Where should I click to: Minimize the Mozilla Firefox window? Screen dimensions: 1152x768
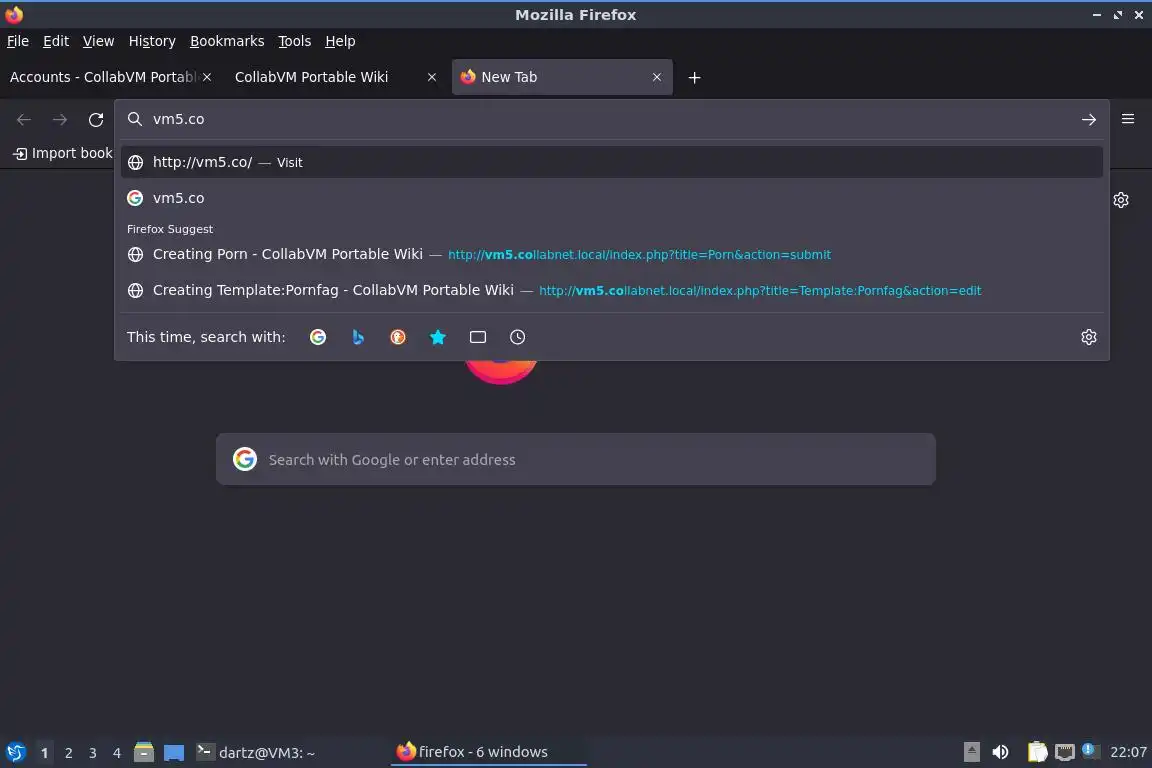(x=1096, y=15)
